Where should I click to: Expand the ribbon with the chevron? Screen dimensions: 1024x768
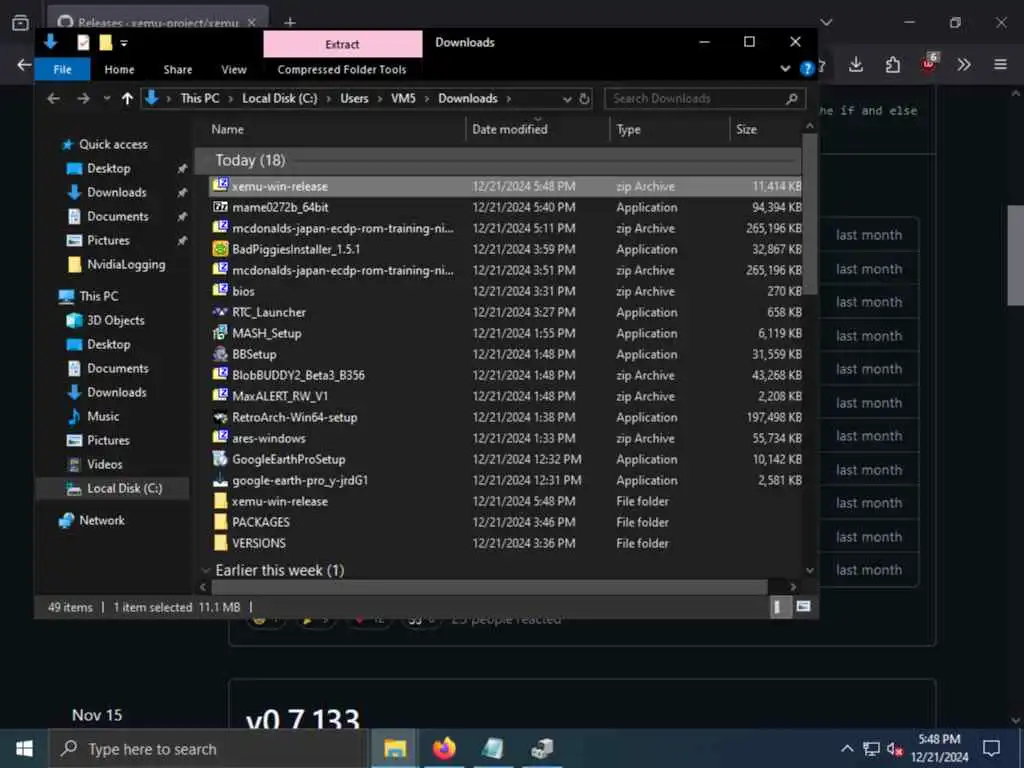[x=785, y=68]
